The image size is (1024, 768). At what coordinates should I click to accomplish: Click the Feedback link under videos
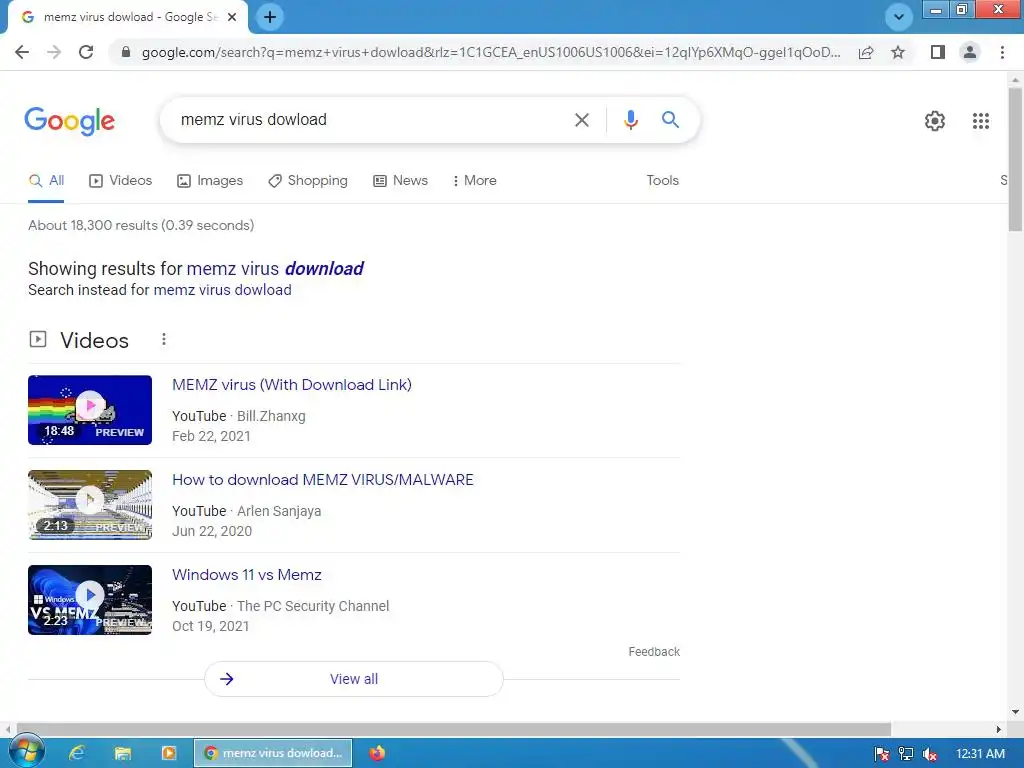click(x=654, y=652)
